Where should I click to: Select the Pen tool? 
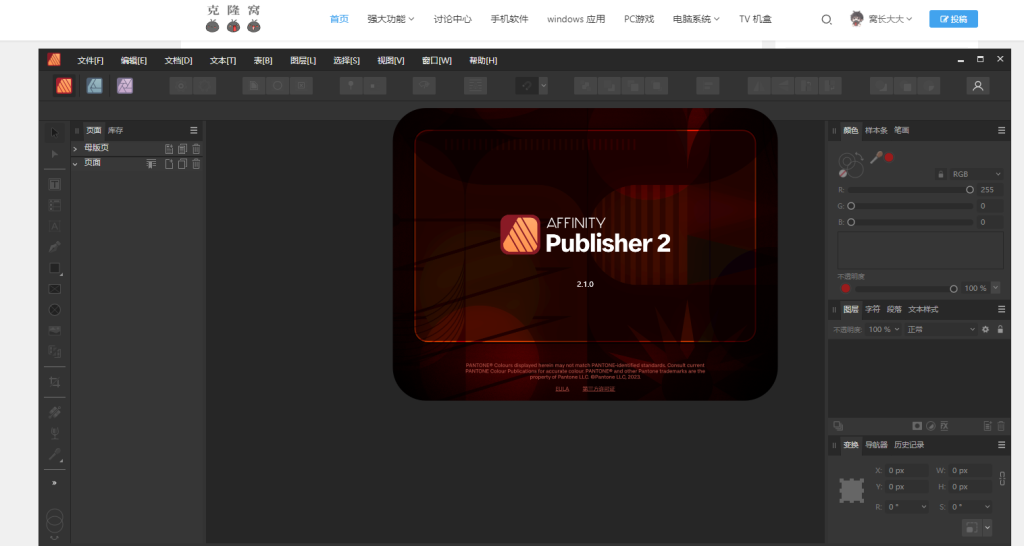(55, 247)
